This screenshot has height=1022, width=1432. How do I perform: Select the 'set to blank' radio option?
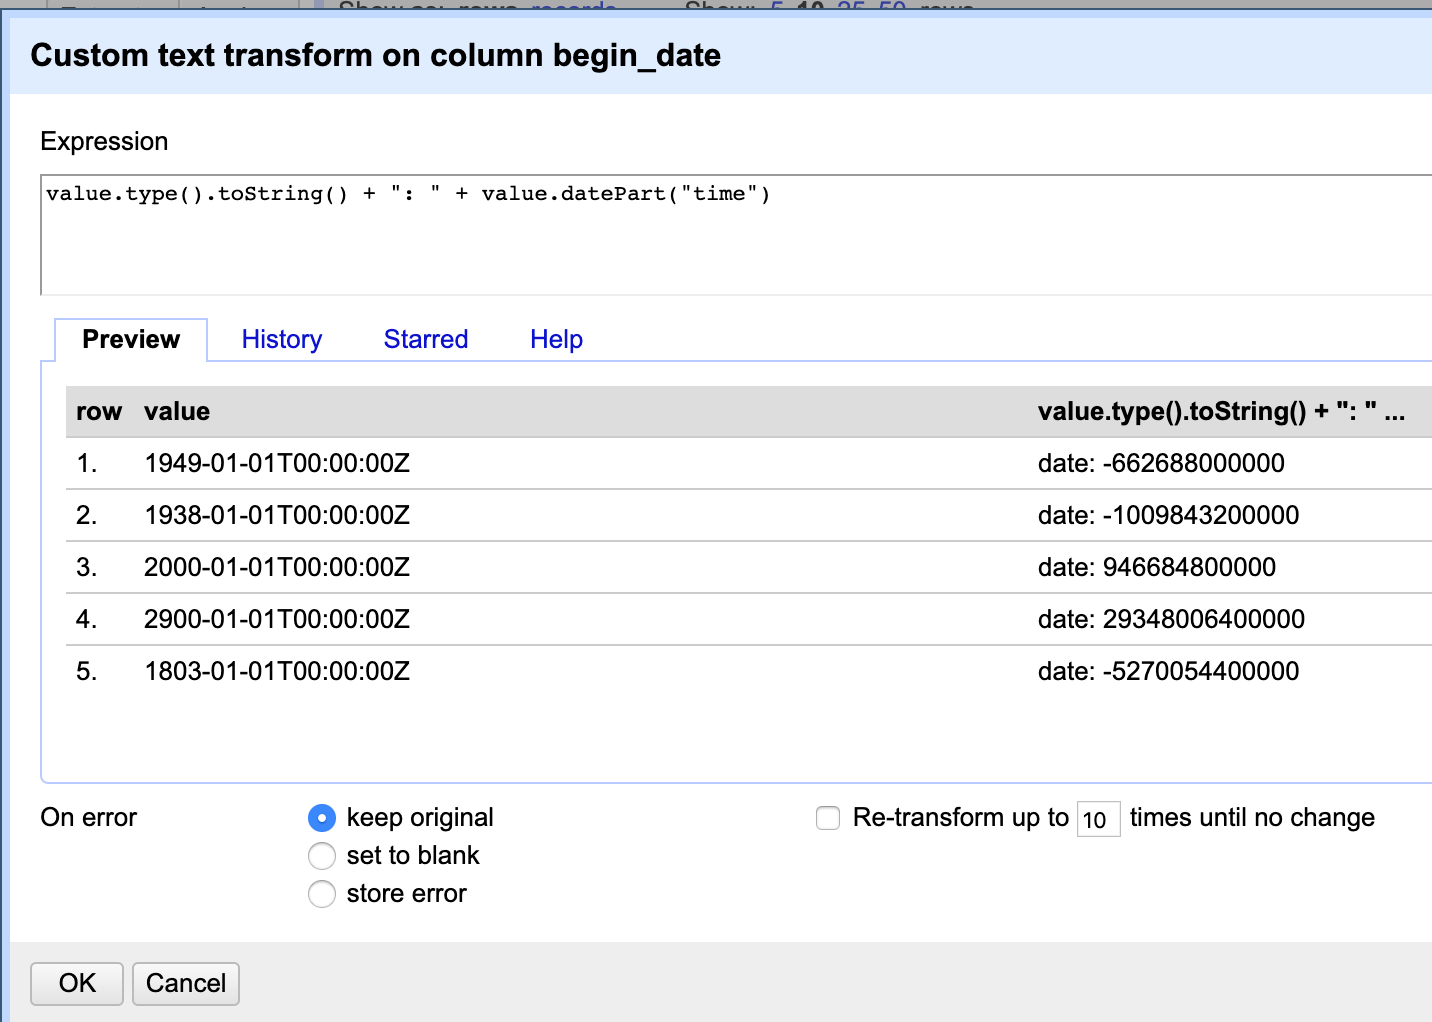[x=322, y=856]
